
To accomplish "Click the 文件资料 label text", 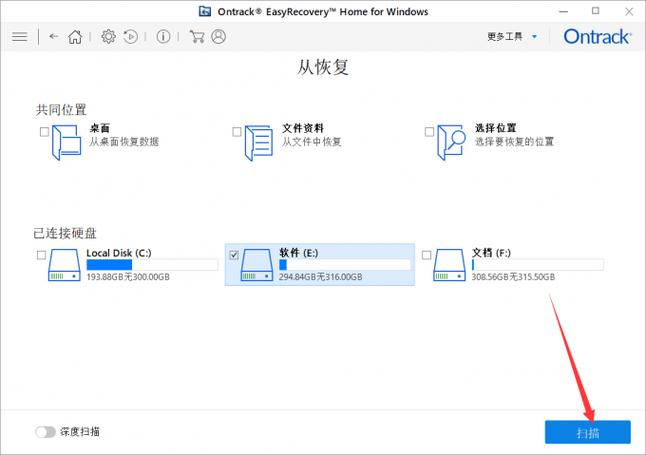I will tap(303, 128).
